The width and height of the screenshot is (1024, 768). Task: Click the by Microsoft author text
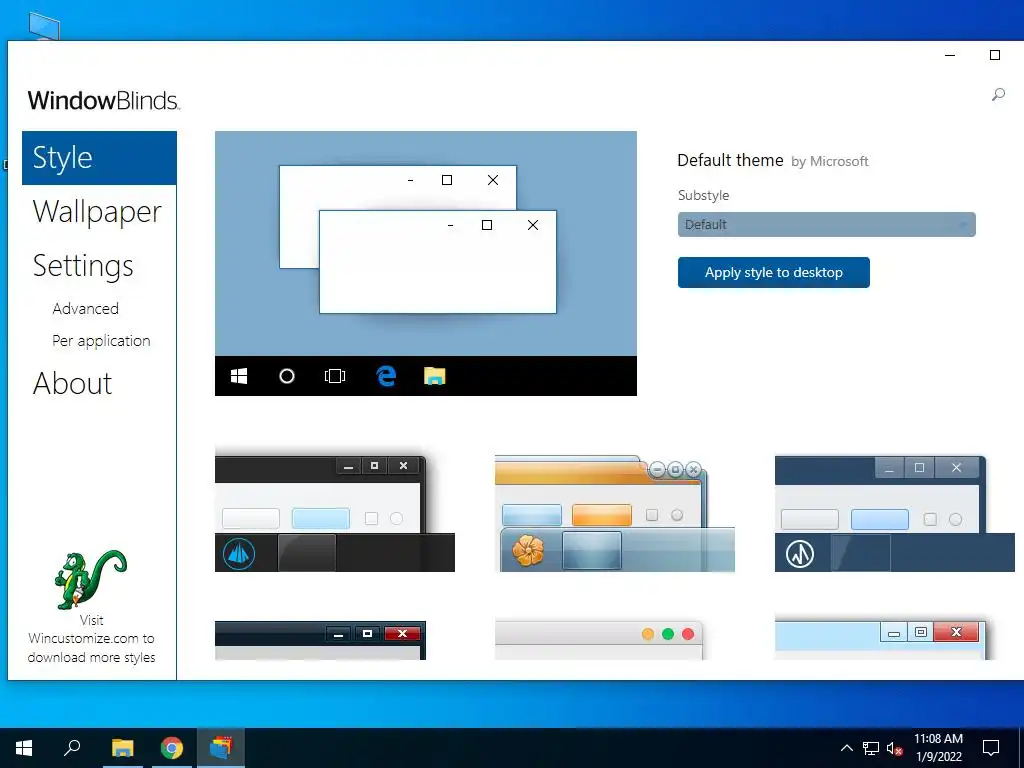[829, 162]
